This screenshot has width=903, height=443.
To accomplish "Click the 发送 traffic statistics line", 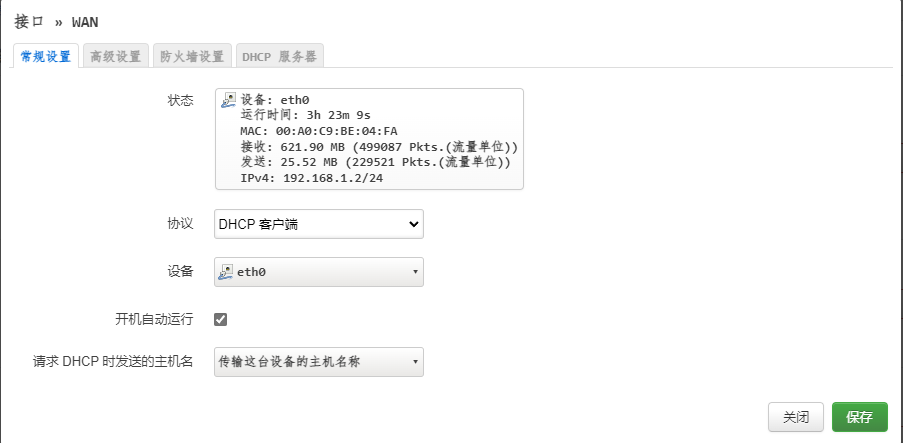I will click(x=375, y=162).
